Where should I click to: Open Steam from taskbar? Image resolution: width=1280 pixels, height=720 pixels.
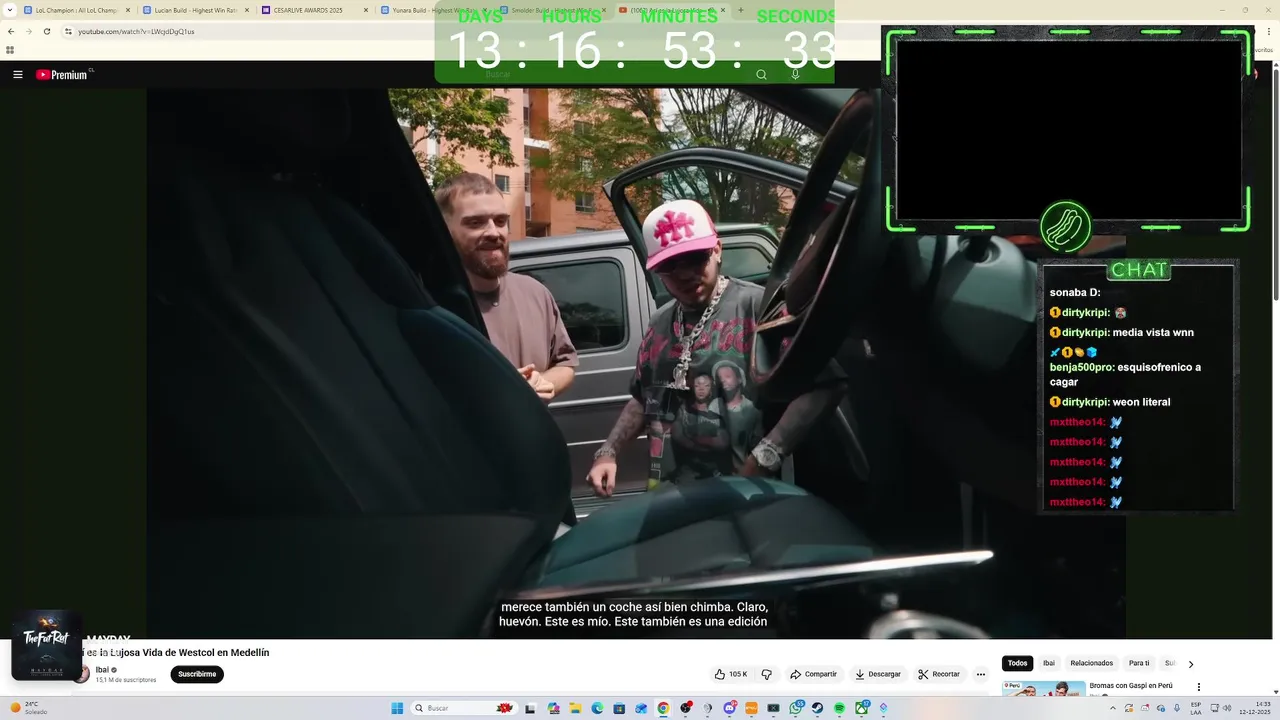tap(817, 708)
